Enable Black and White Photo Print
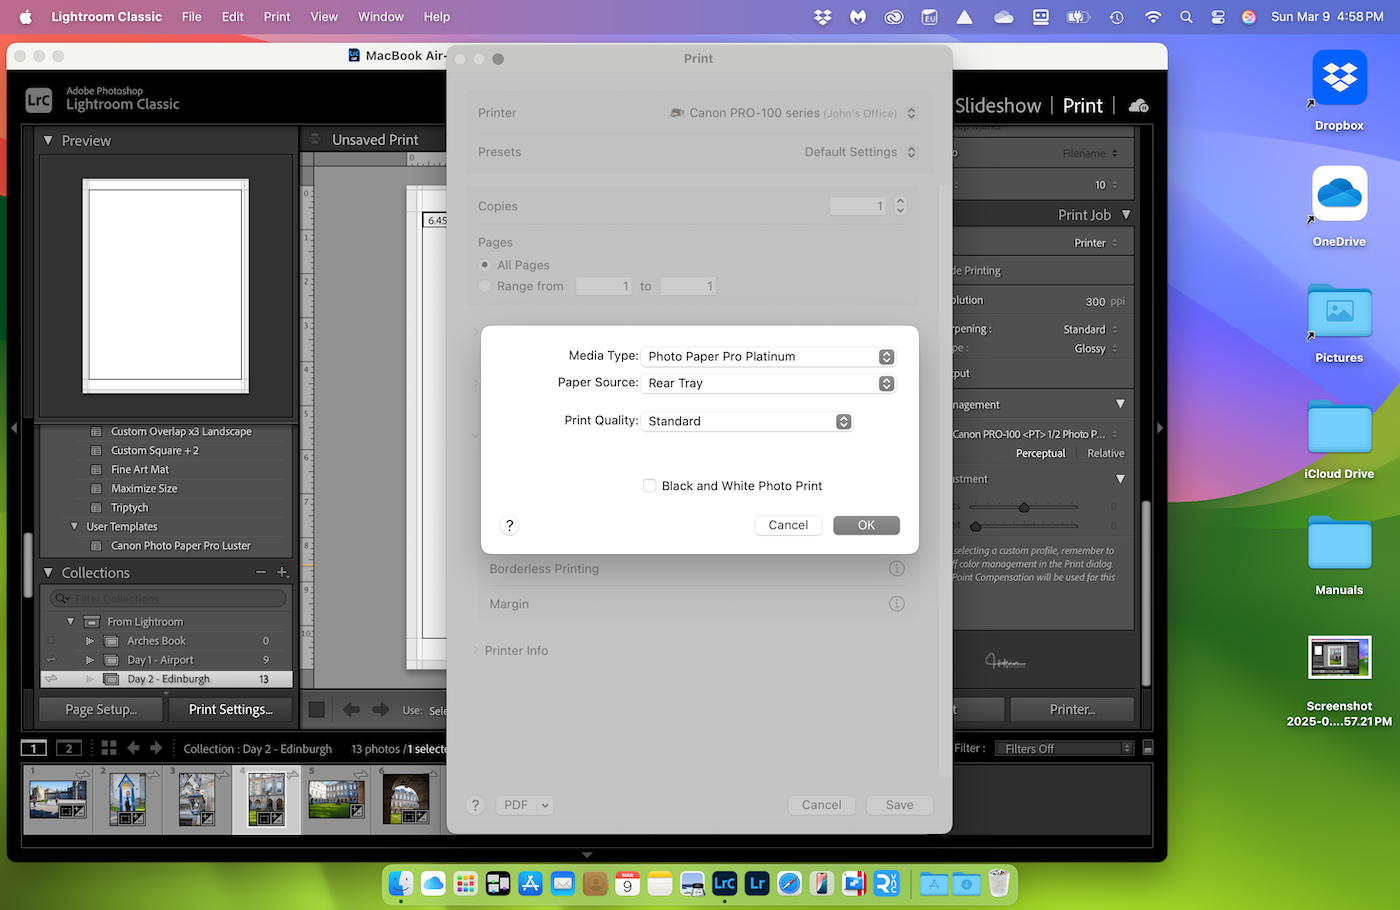This screenshot has height=910, width=1400. 650,486
